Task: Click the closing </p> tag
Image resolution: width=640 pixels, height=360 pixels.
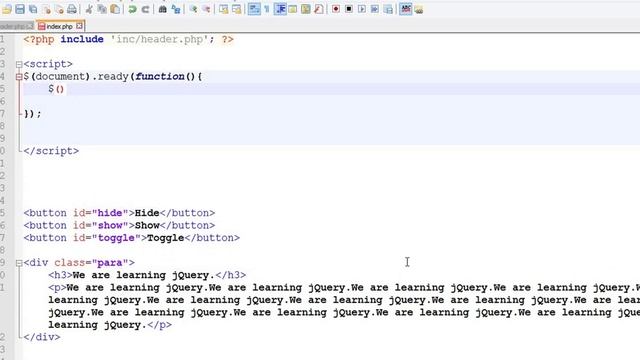Action: pos(159,325)
